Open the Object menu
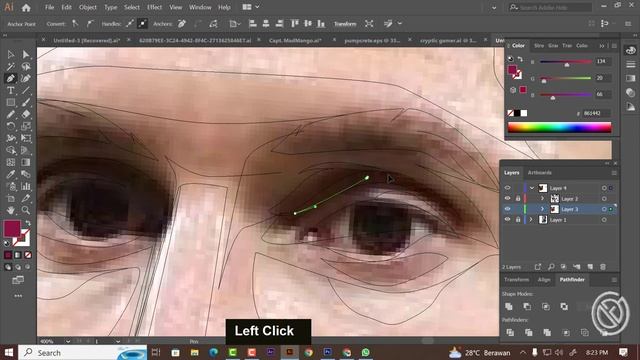640x360 pixels. click(x=88, y=7)
